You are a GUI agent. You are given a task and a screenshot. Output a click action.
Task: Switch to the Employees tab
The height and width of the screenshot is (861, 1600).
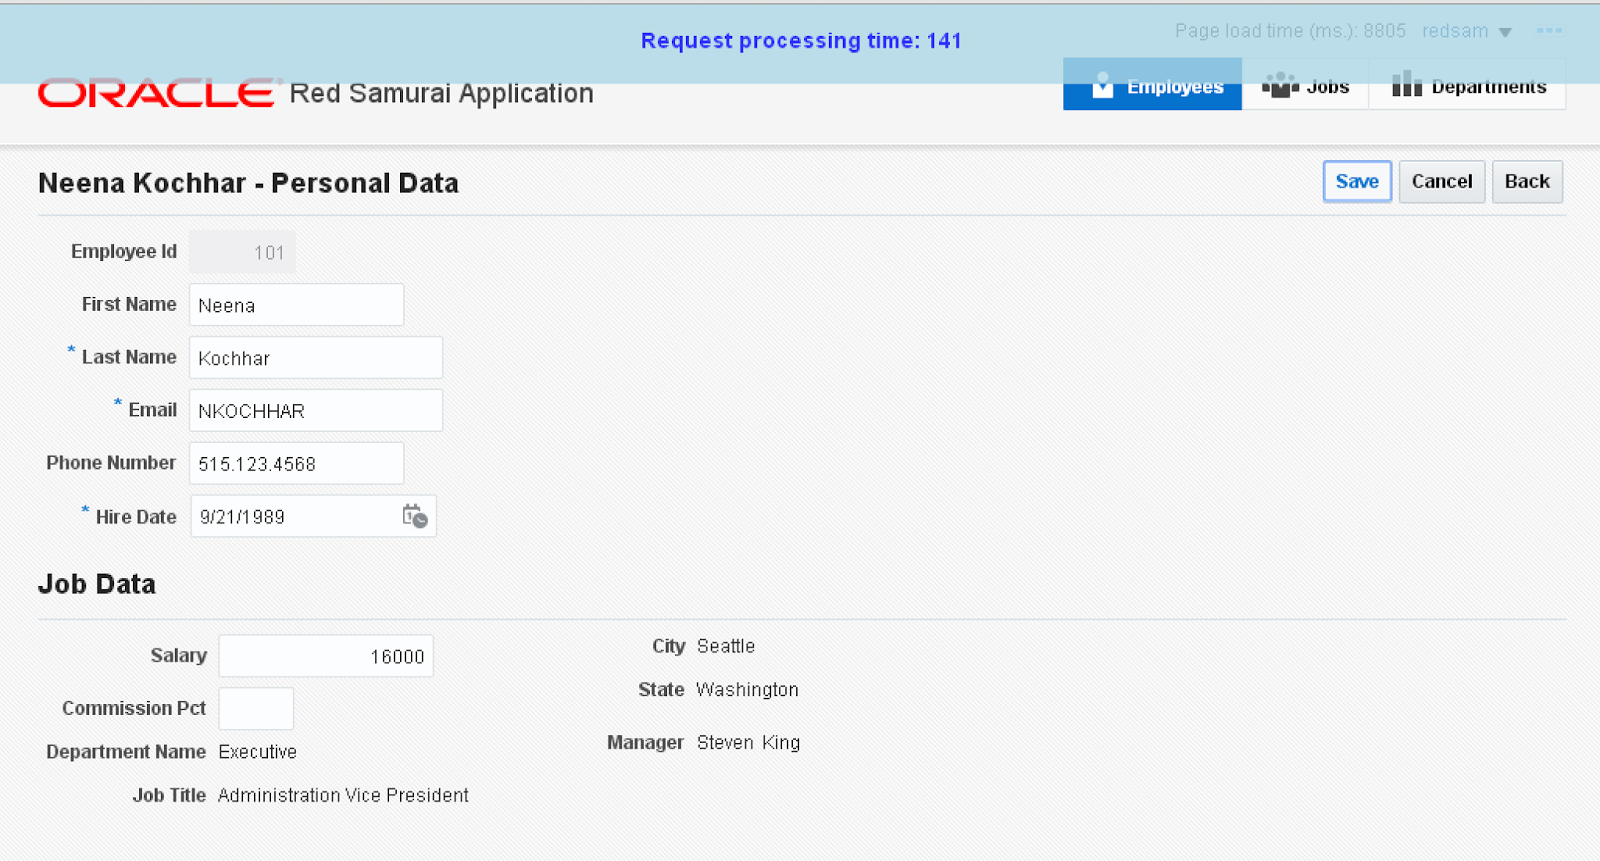pyautogui.click(x=1152, y=86)
